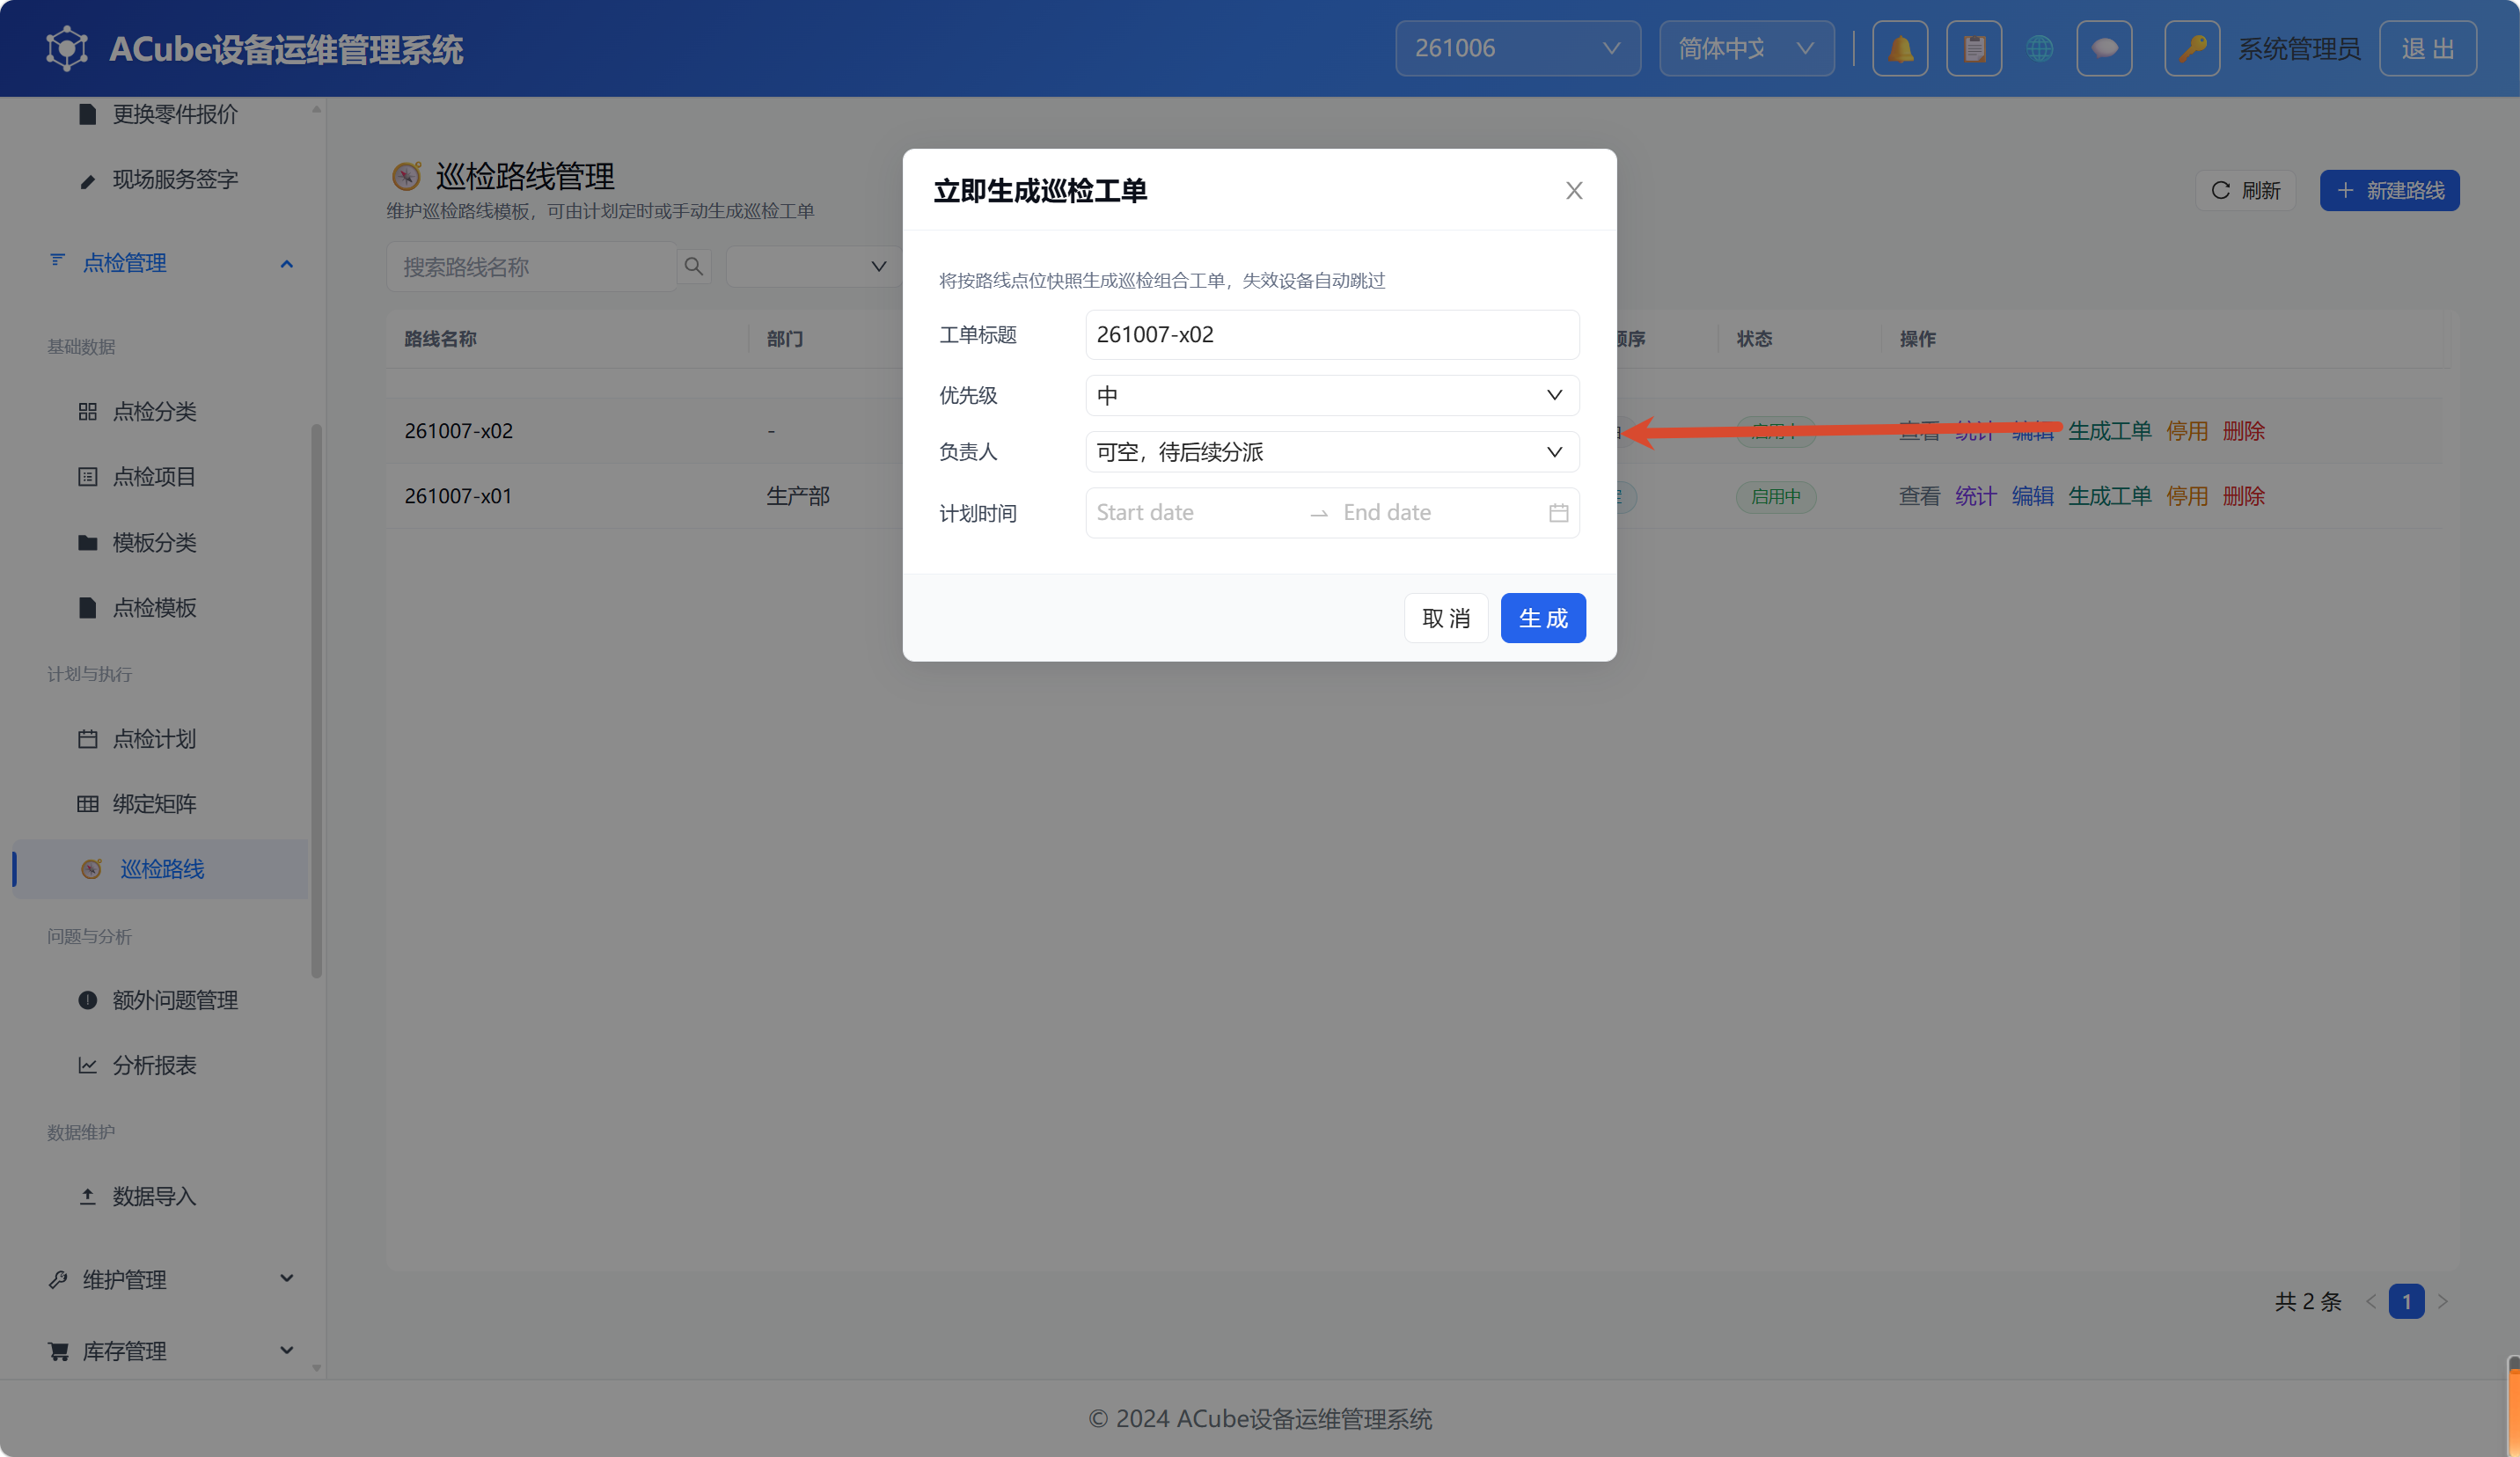The height and width of the screenshot is (1457, 2520).
Task: Click the key icon next to 系统管理员
Action: tap(2192, 48)
